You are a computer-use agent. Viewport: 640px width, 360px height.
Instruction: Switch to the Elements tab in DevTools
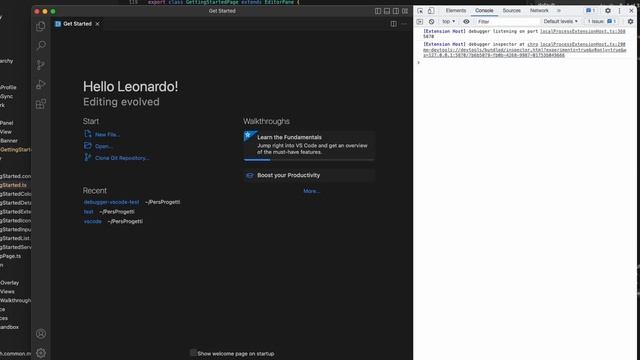[456, 11]
